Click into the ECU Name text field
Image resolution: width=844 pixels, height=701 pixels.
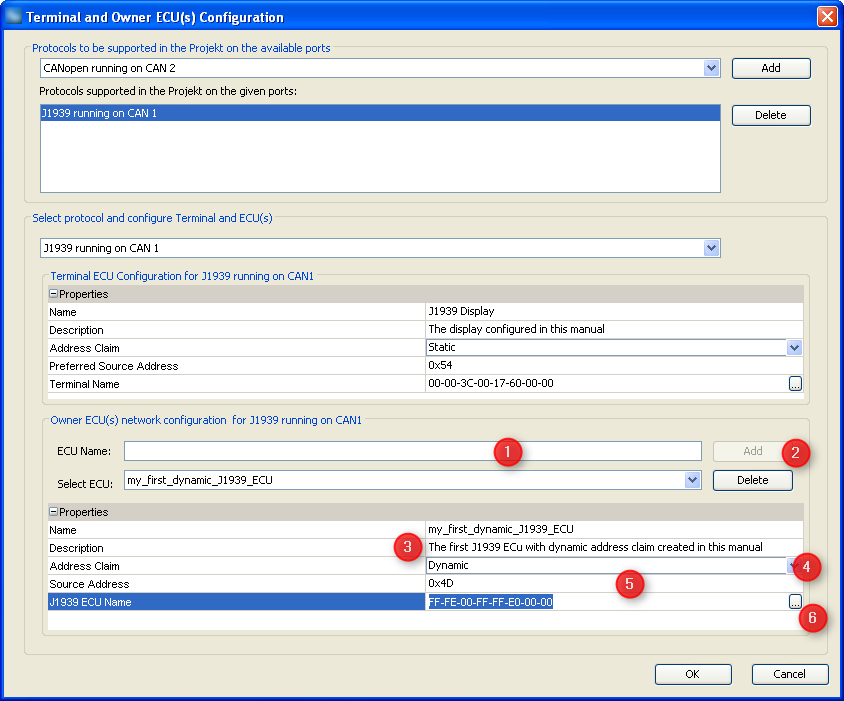(412, 451)
